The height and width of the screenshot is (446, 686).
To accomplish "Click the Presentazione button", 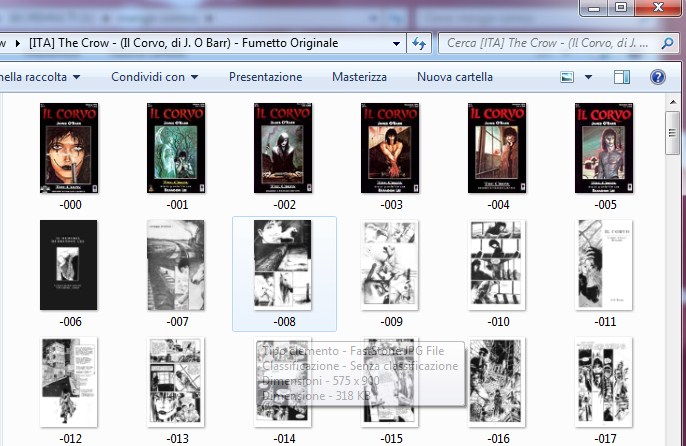I will click(x=266, y=77).
